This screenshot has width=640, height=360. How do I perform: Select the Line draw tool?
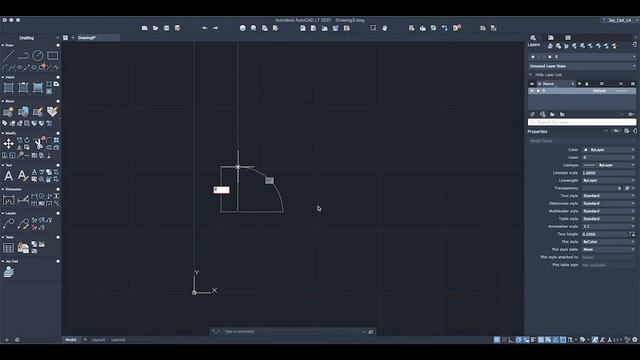[x=9, y=55]
